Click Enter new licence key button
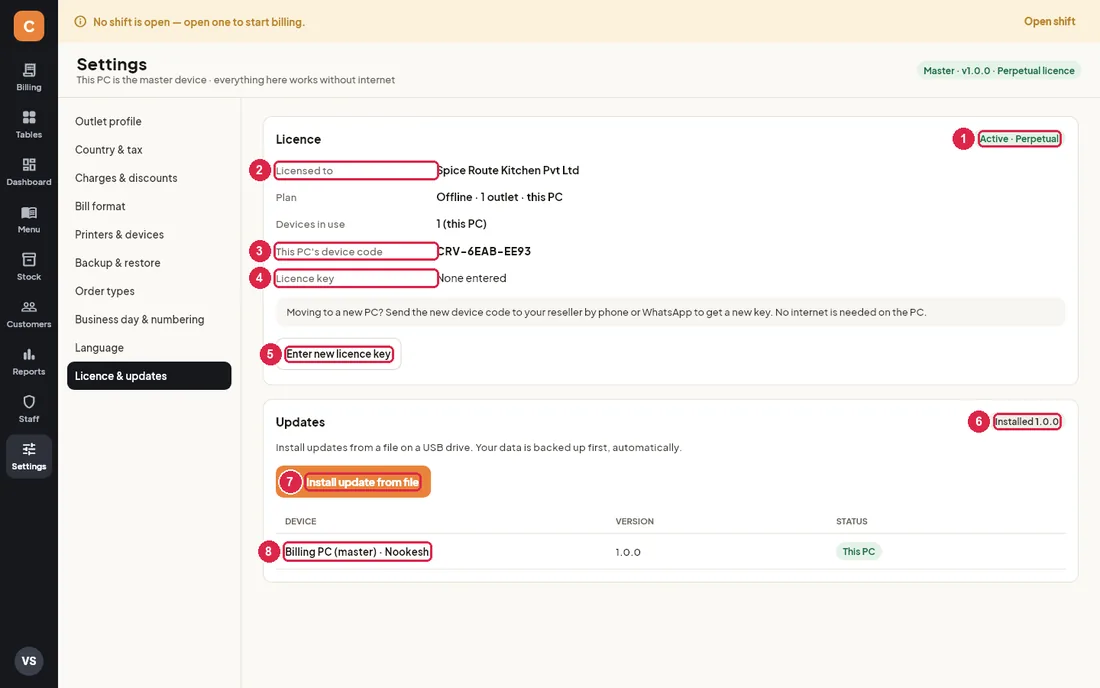The height and width of the screenshot is (688, 1100). pyautogui.click(x=338, y=354)
